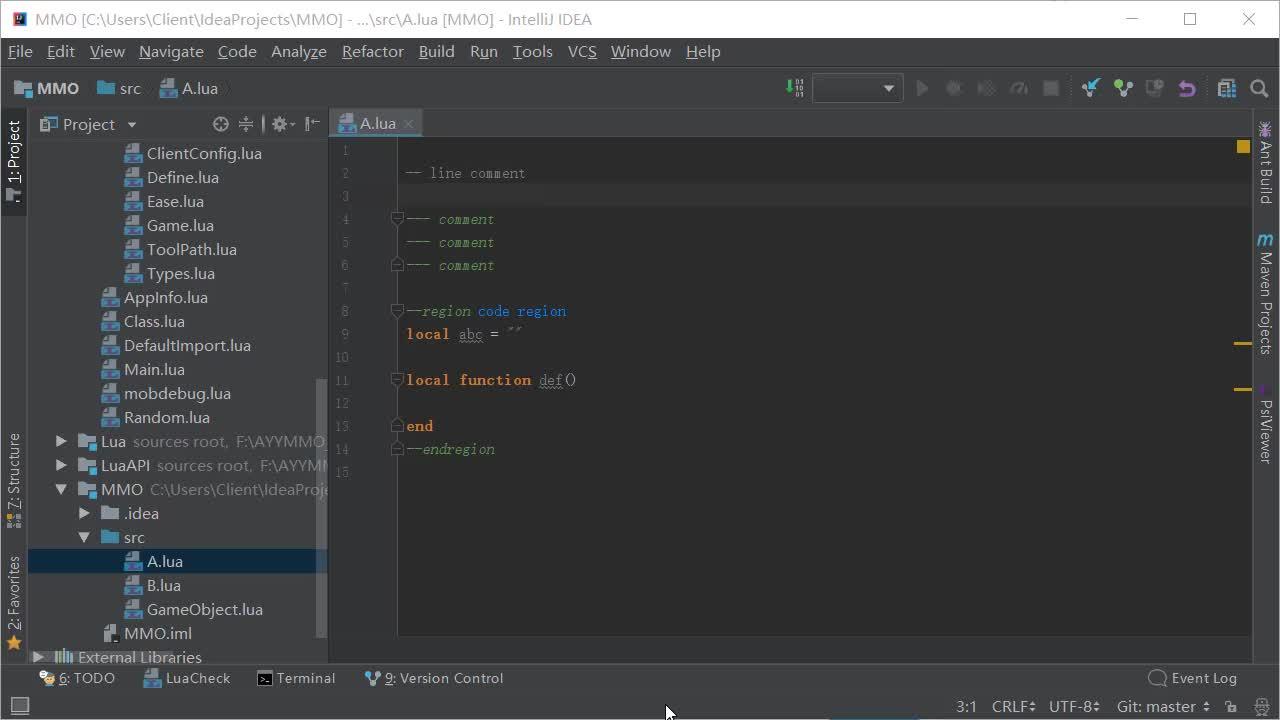Open the run configuration dropdown

[x=857, y=88]
